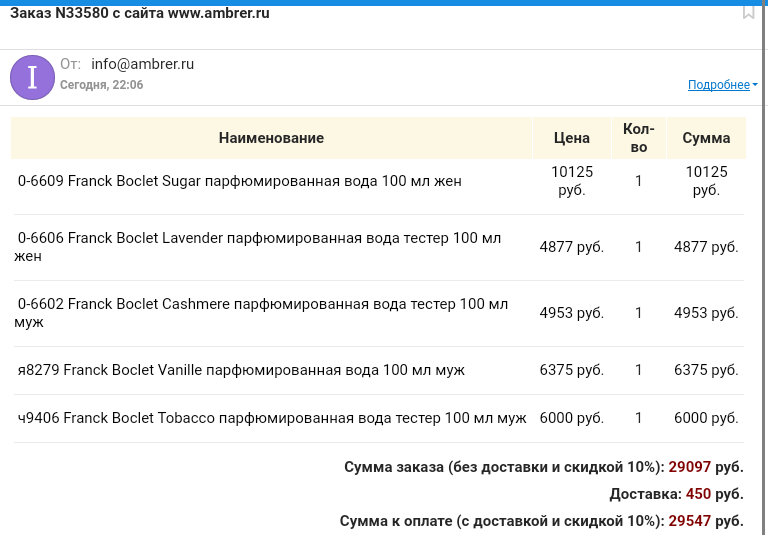The image size is (768, 535).
Task: Select the Franck Boclet Sugar item row
Action: coord(379,181)
